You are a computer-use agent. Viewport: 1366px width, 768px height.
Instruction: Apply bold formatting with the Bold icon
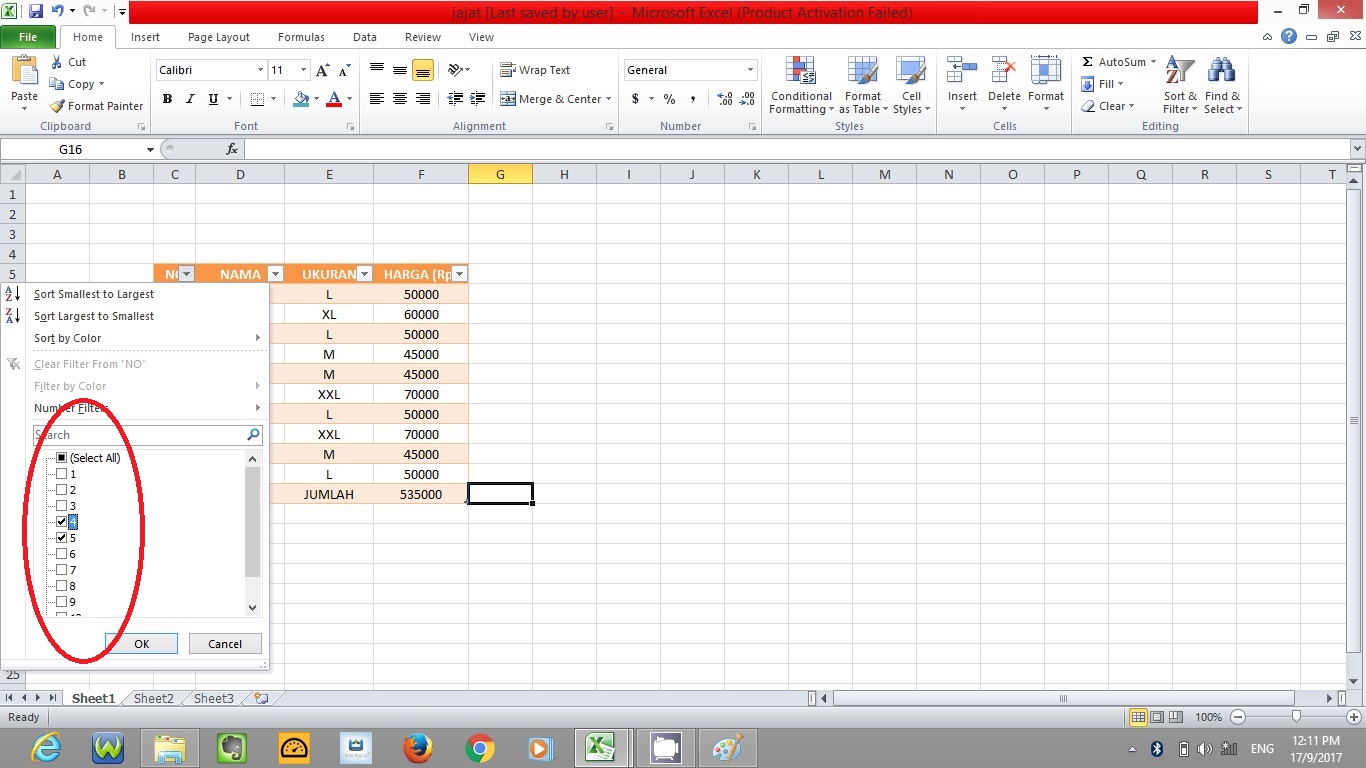(167, 99)
